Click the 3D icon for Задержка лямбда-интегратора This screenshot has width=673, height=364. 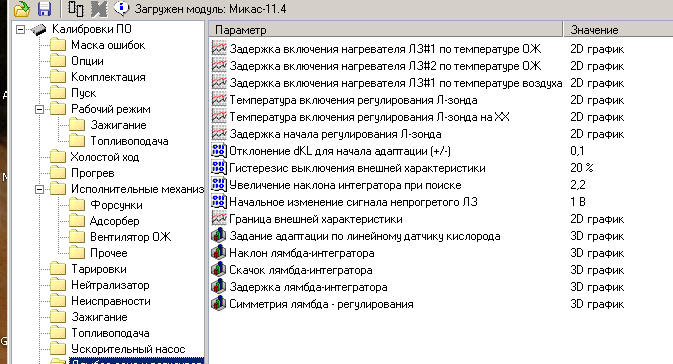tap(219, 286)
